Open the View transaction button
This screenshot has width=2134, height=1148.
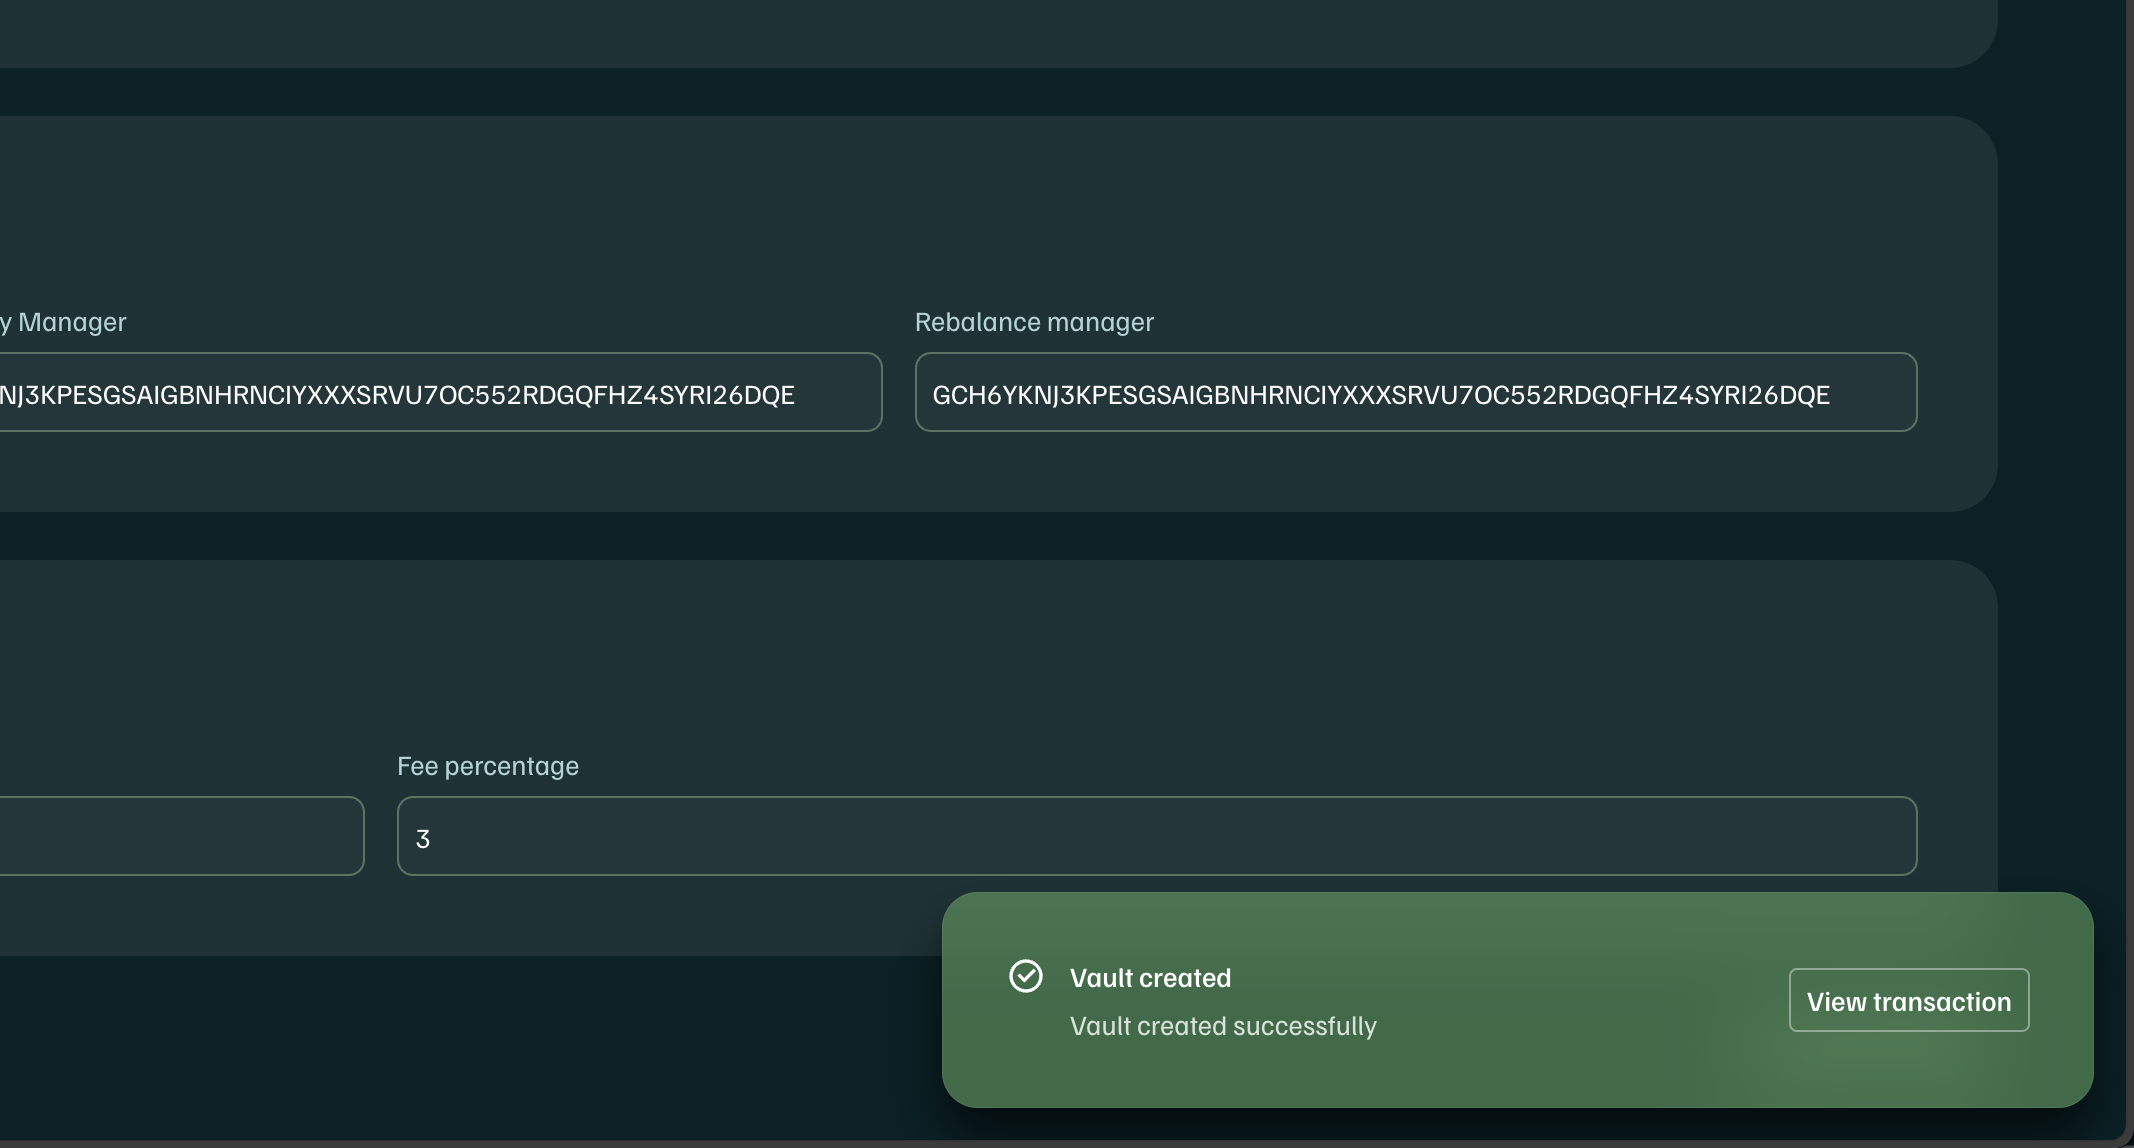coord(1908,1000)
